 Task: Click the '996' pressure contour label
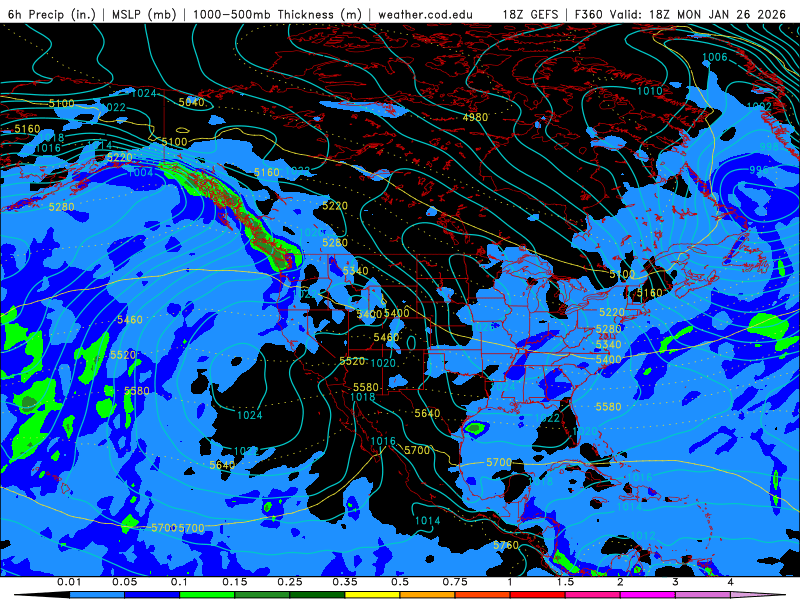coord(759,170)
